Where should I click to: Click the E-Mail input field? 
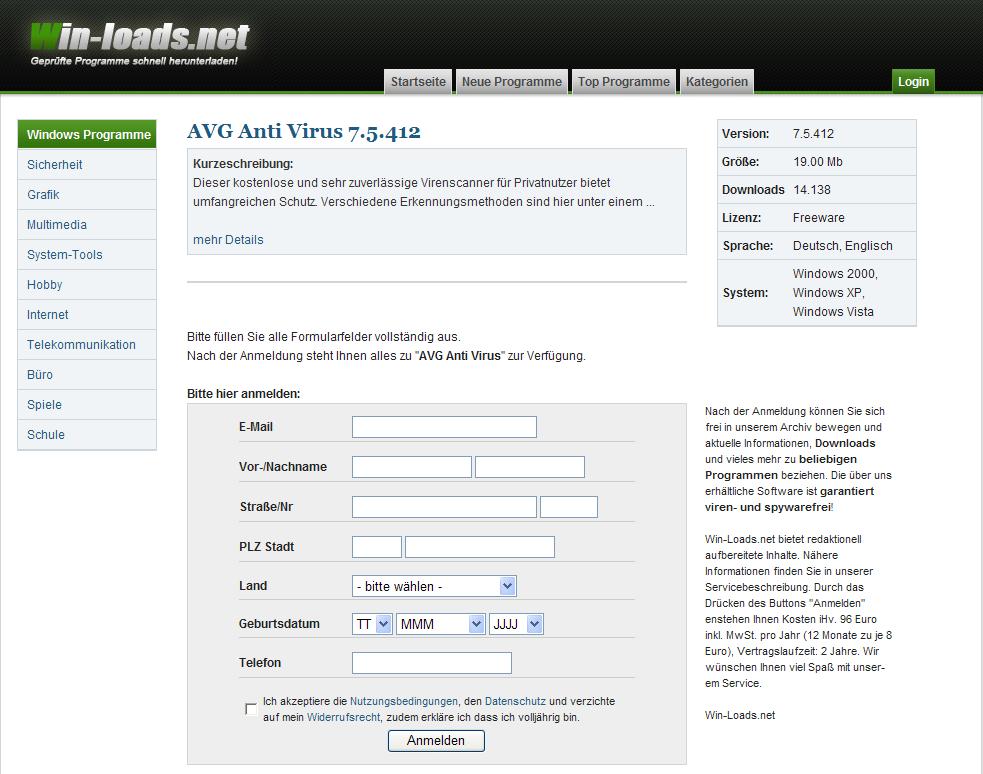(443, 426)
